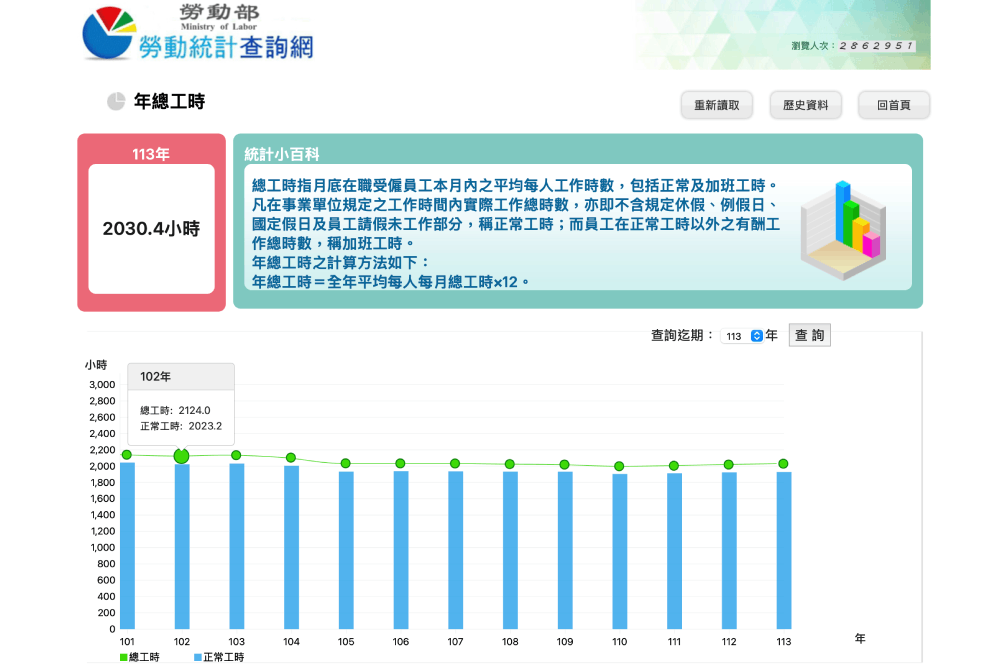Click the 2030.4小時 value card
This screenshot has width=1000, height=667.
(x=151, y=229)
